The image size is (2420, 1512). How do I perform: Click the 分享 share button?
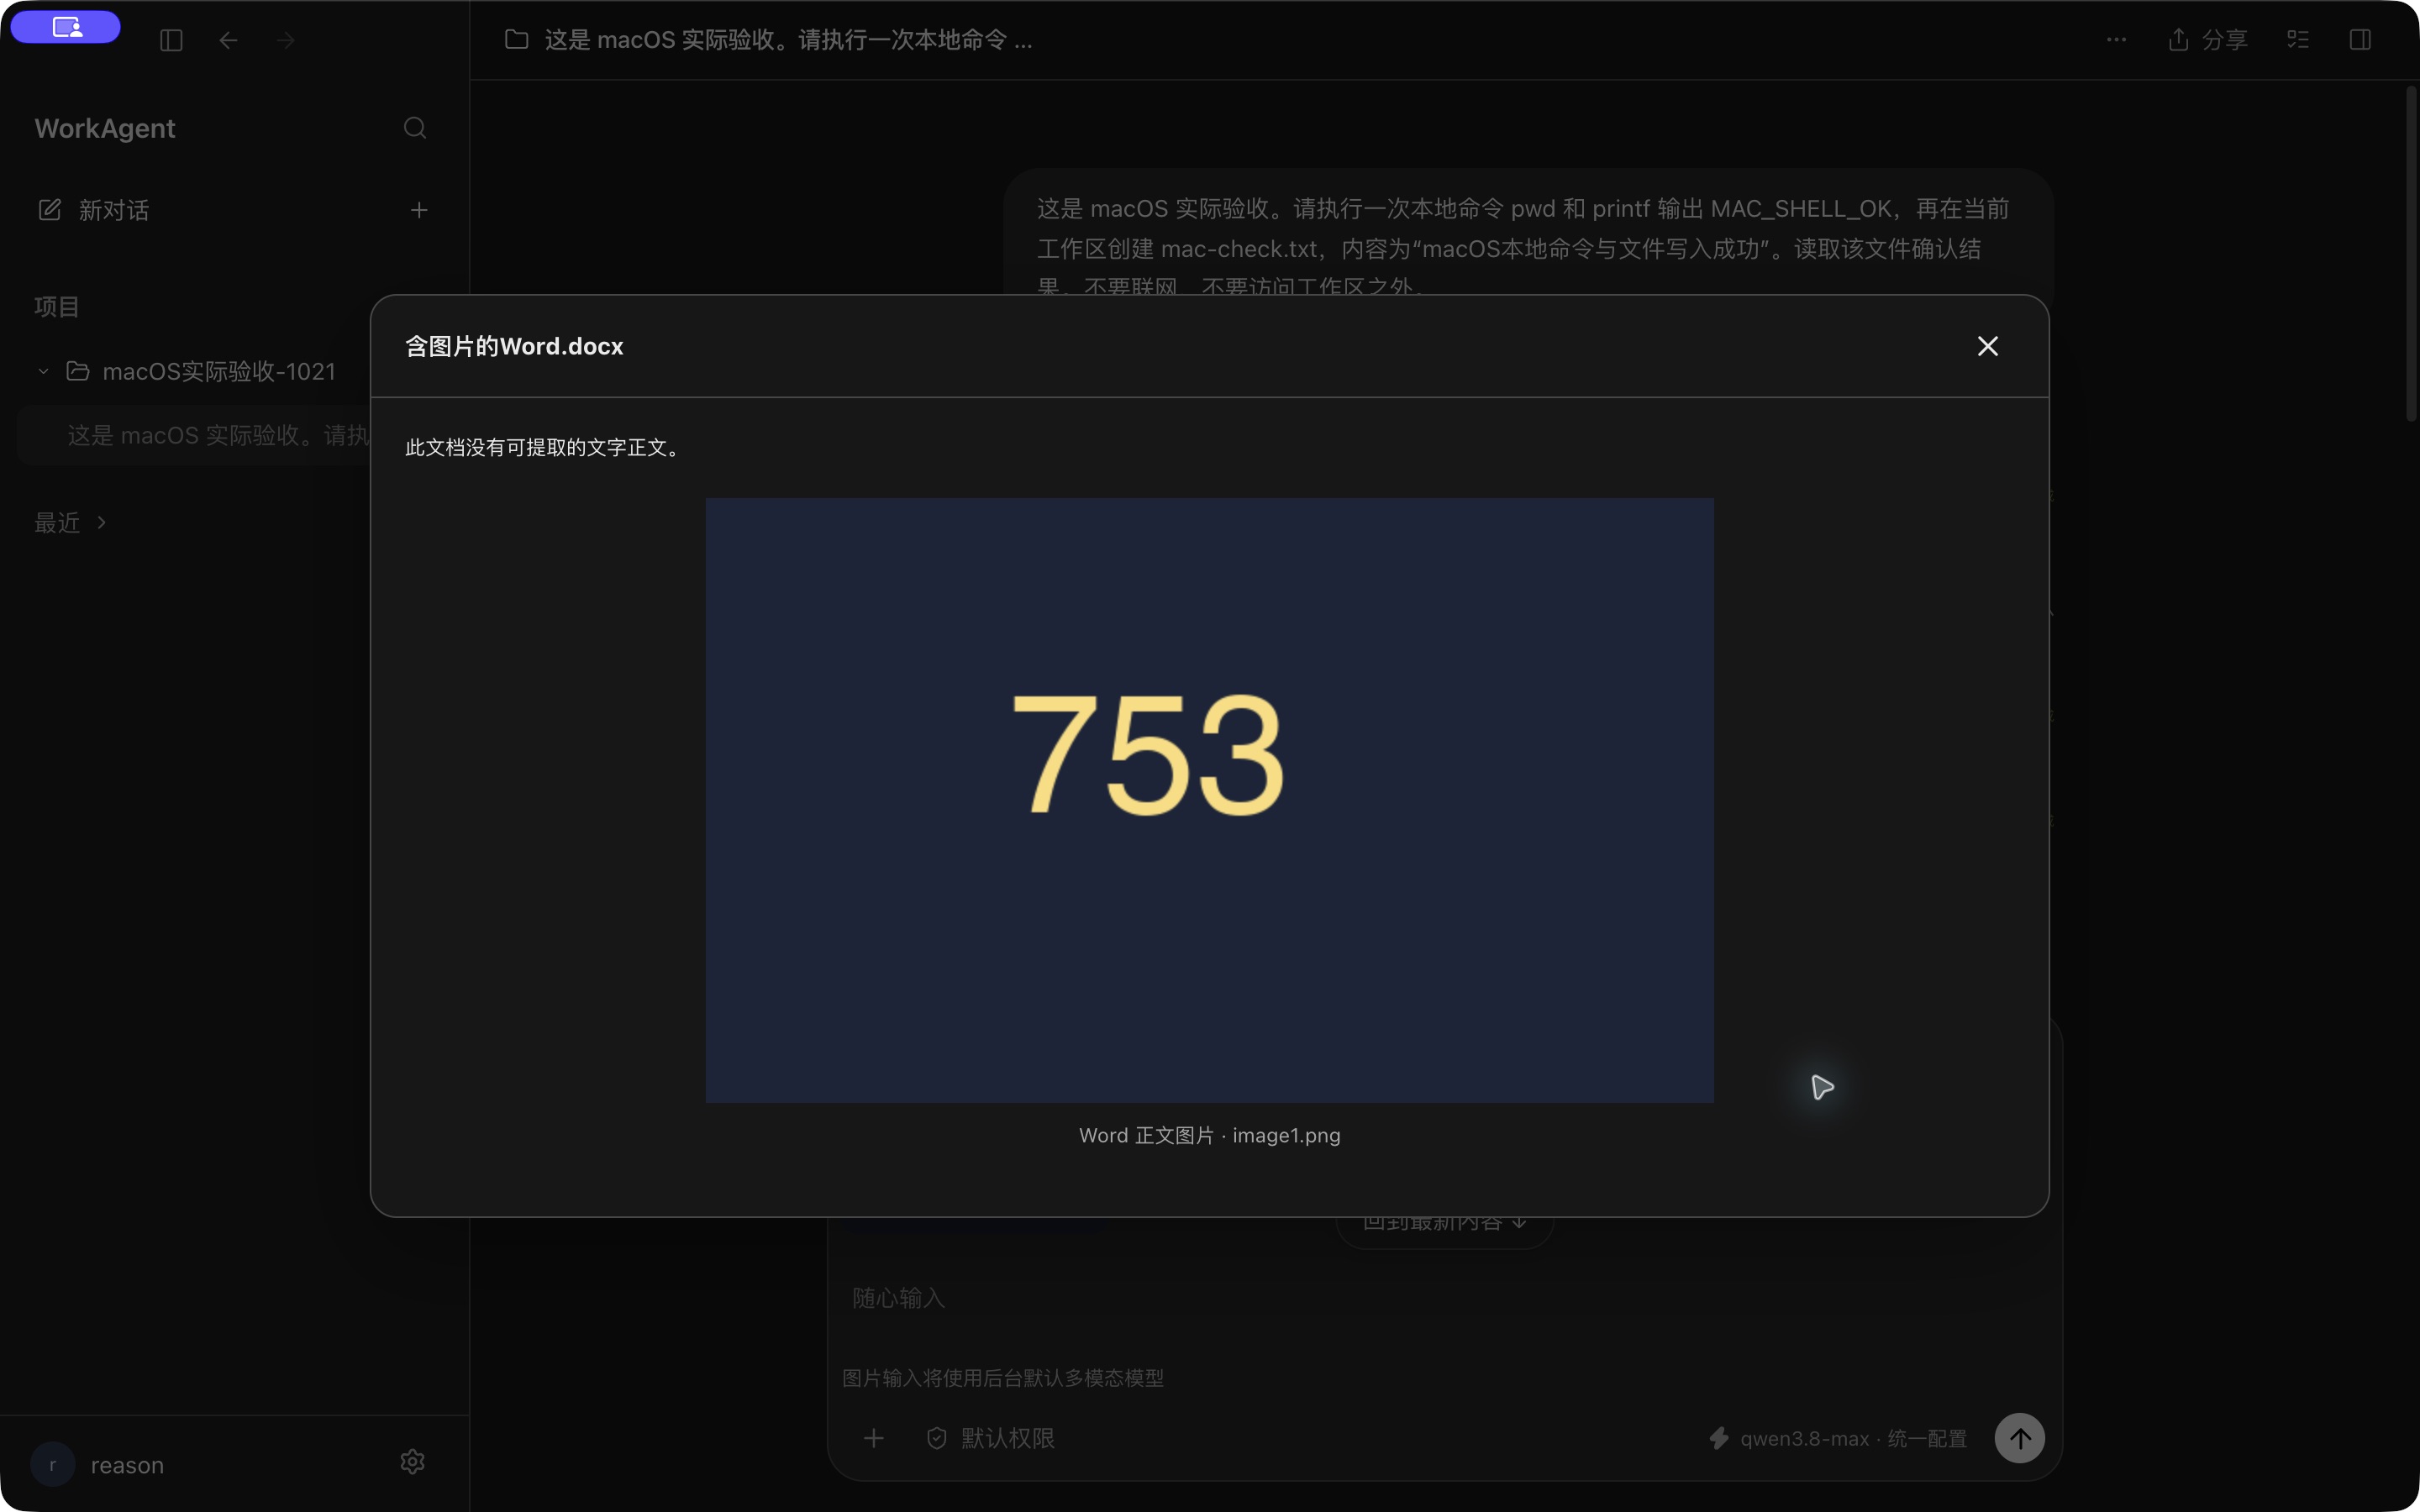[2208, 40]
